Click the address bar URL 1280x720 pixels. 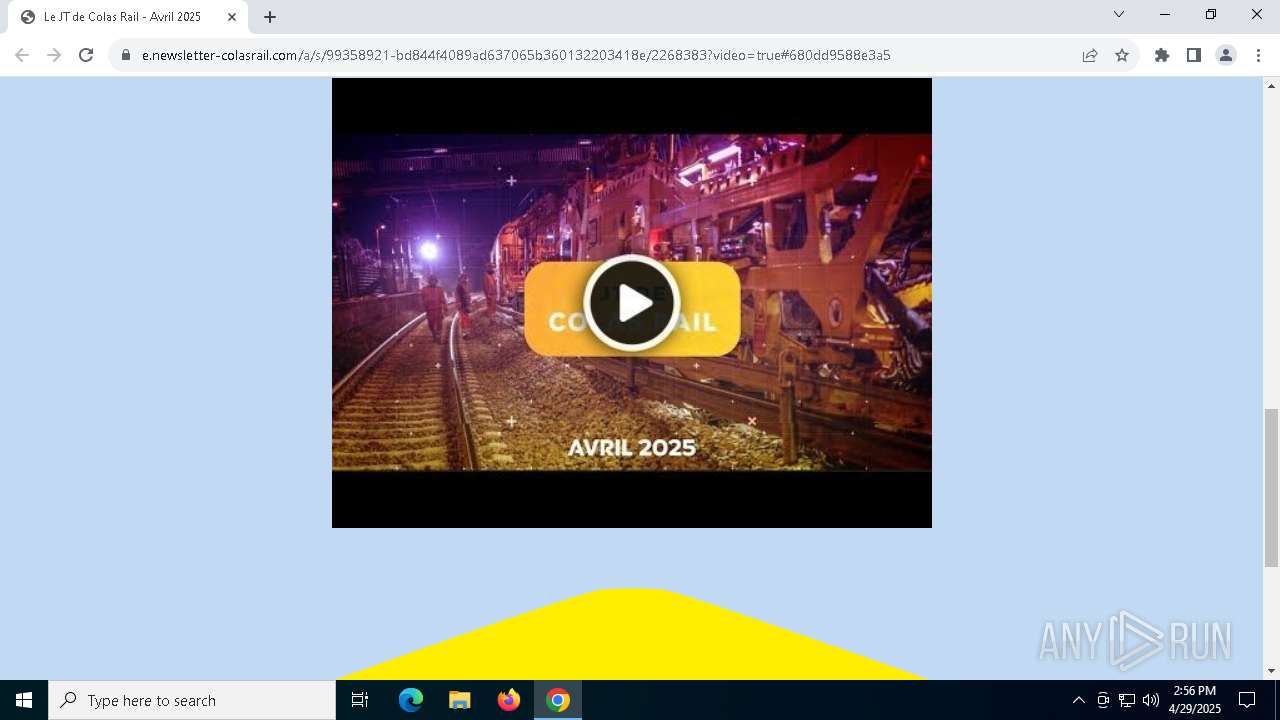pyautogui.click(x=516, y=55)
